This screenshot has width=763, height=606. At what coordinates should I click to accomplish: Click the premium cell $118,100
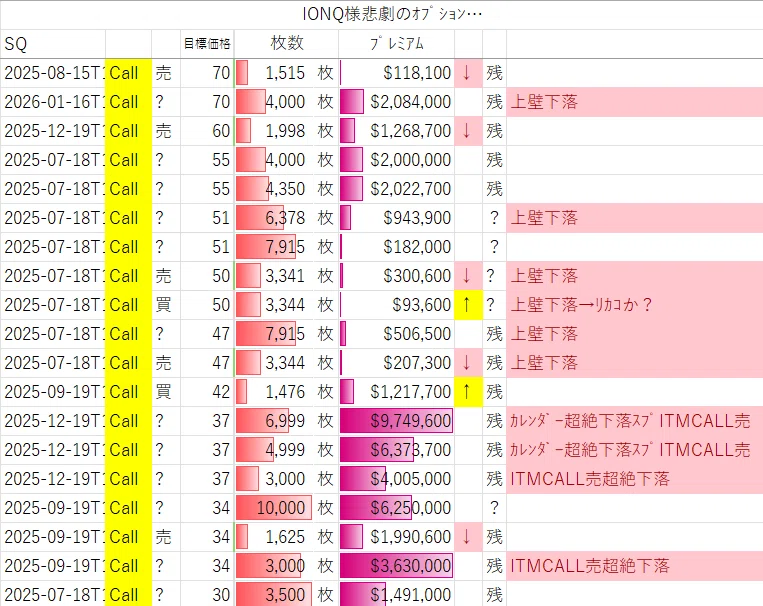click(x=397, y=73)
